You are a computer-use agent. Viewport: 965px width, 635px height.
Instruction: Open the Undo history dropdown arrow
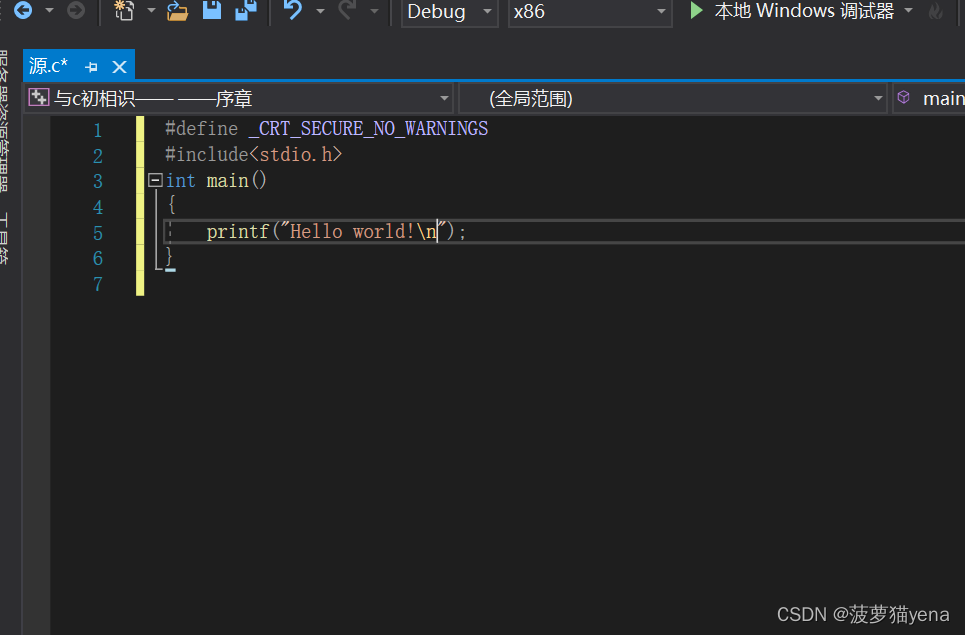[x=320, y=10]
